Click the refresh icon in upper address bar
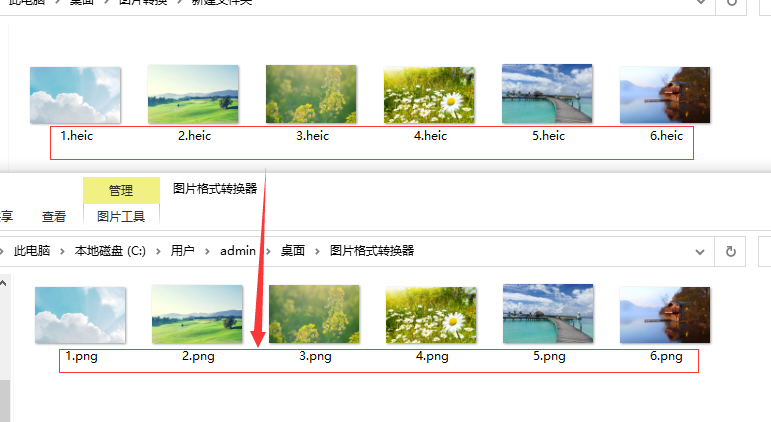This screenshot has height=422, width=771. pos(732,2)
